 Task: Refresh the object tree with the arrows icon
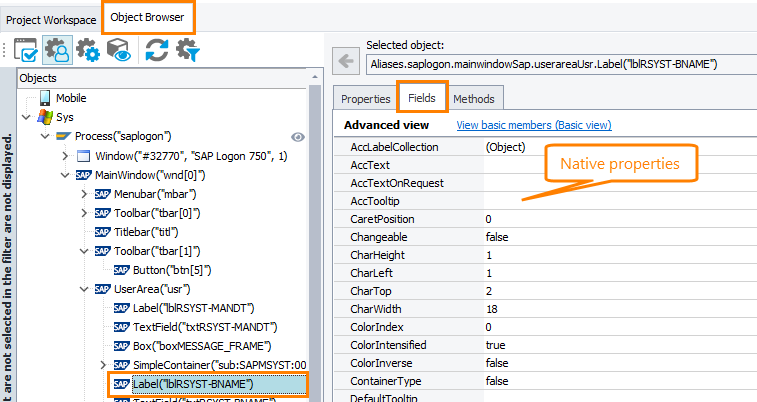(x=156, y=50)
